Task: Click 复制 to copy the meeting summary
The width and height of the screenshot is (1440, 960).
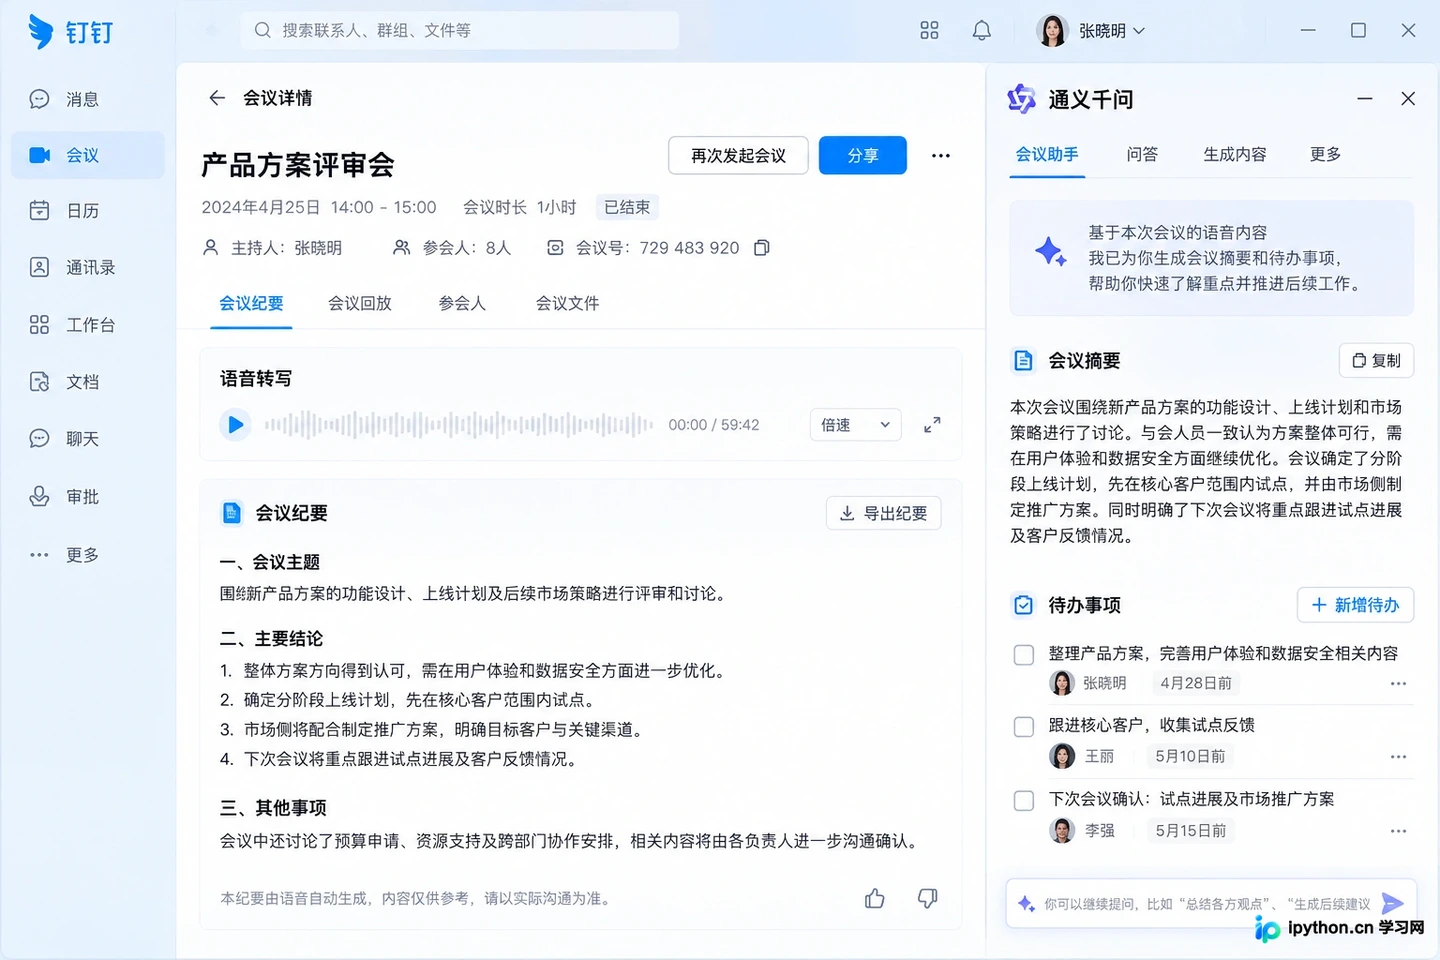Action: tap(1376, 360)
